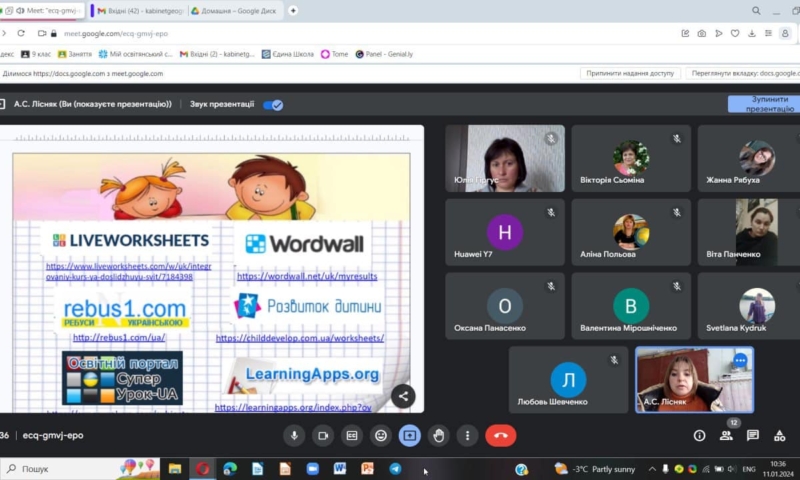Image resolution: width=800 pixels, height=480 pixels.
Task: Select Валентина Мірошніченко participant tile
Action: pyautogui.click(x=631, y=306)
